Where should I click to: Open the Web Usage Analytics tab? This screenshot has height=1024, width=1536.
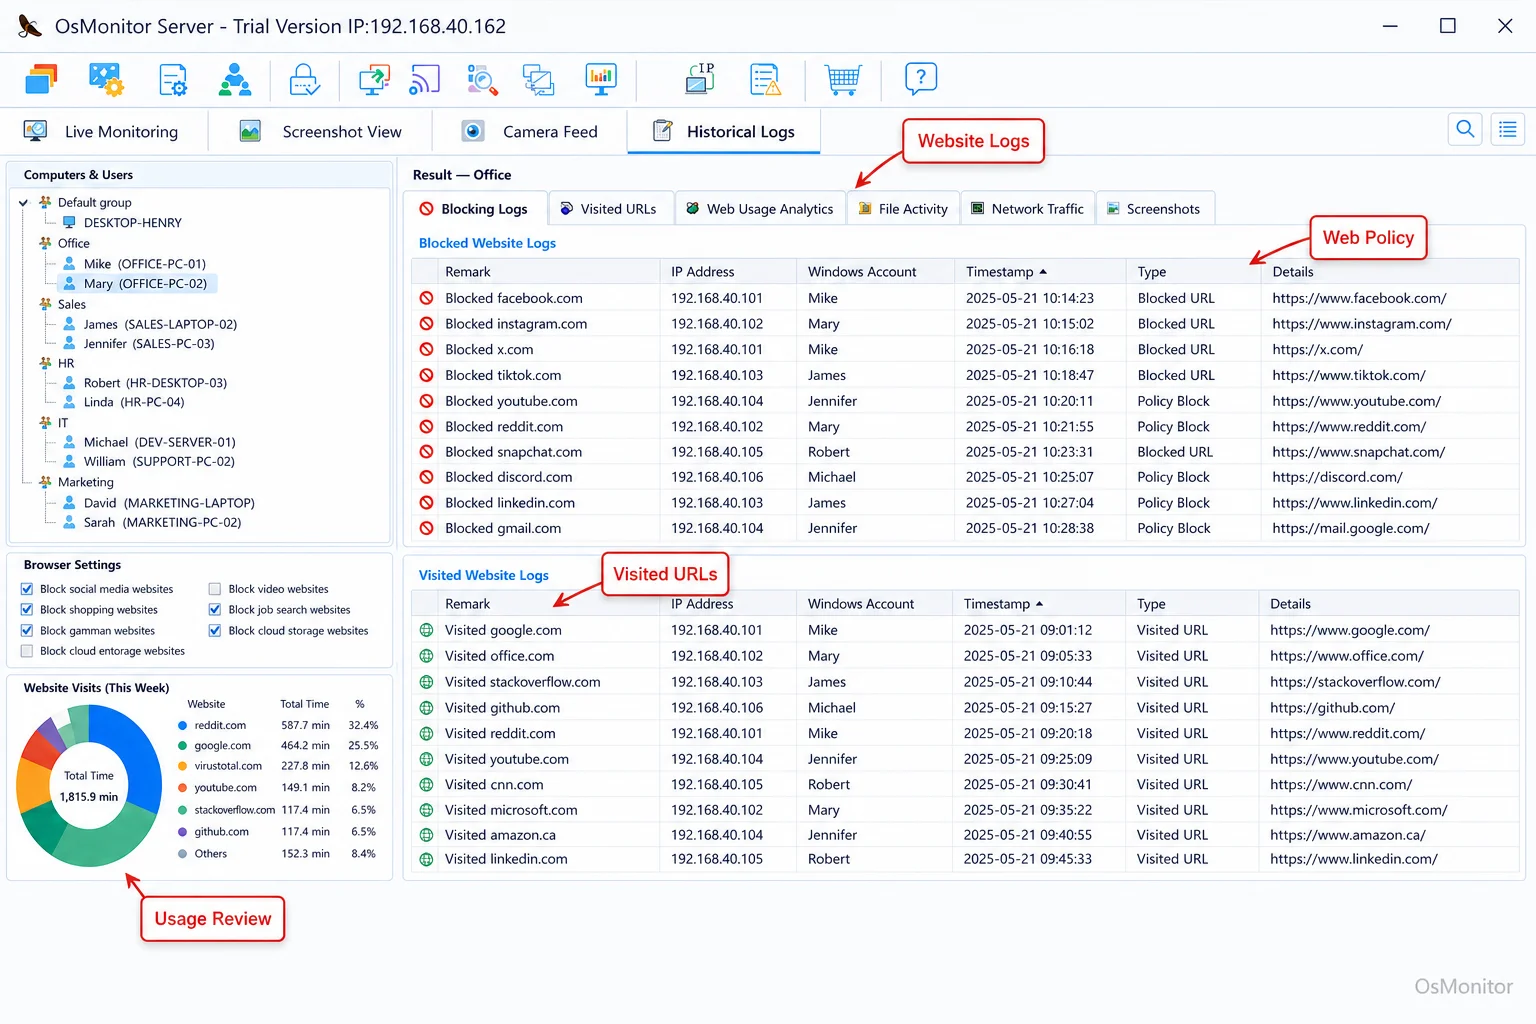coord(760,208)
